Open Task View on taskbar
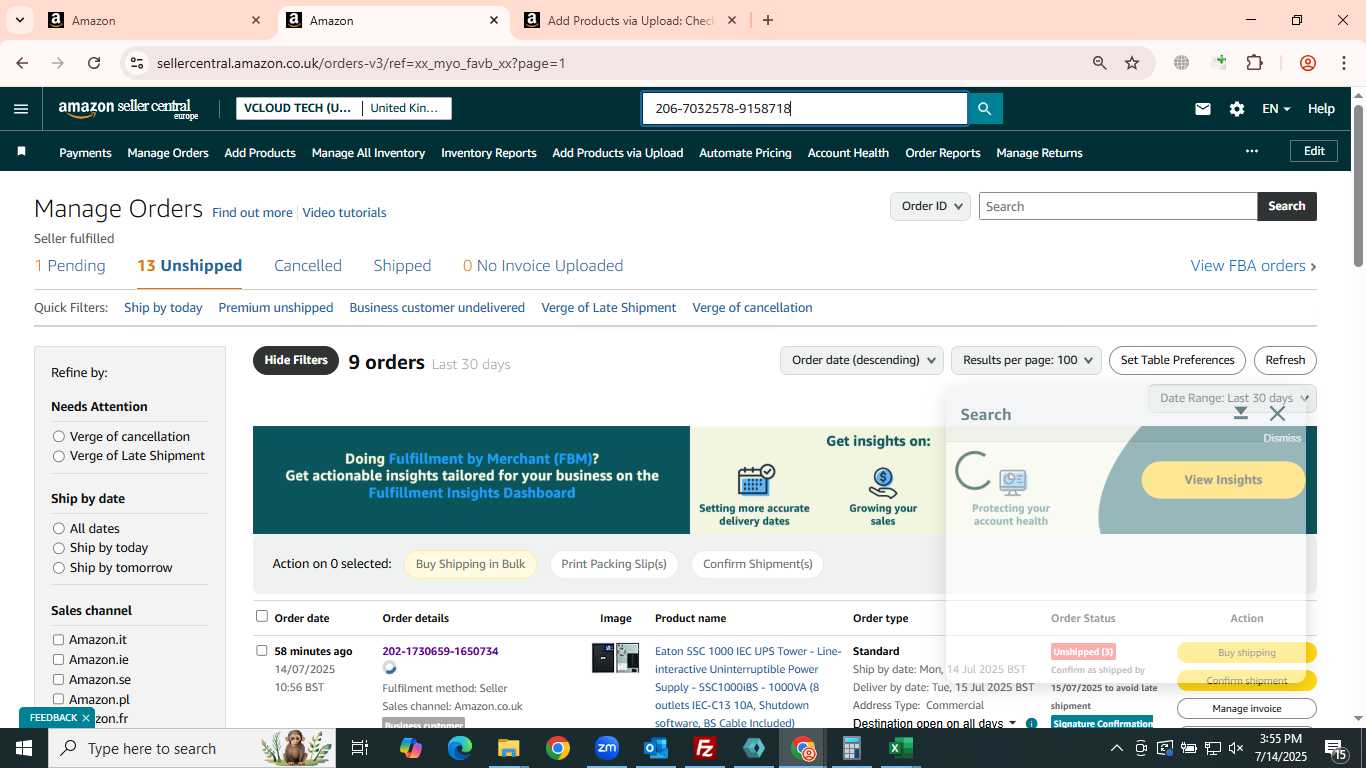This screenshot has height=768, width=1366. (x=360, y=748)
